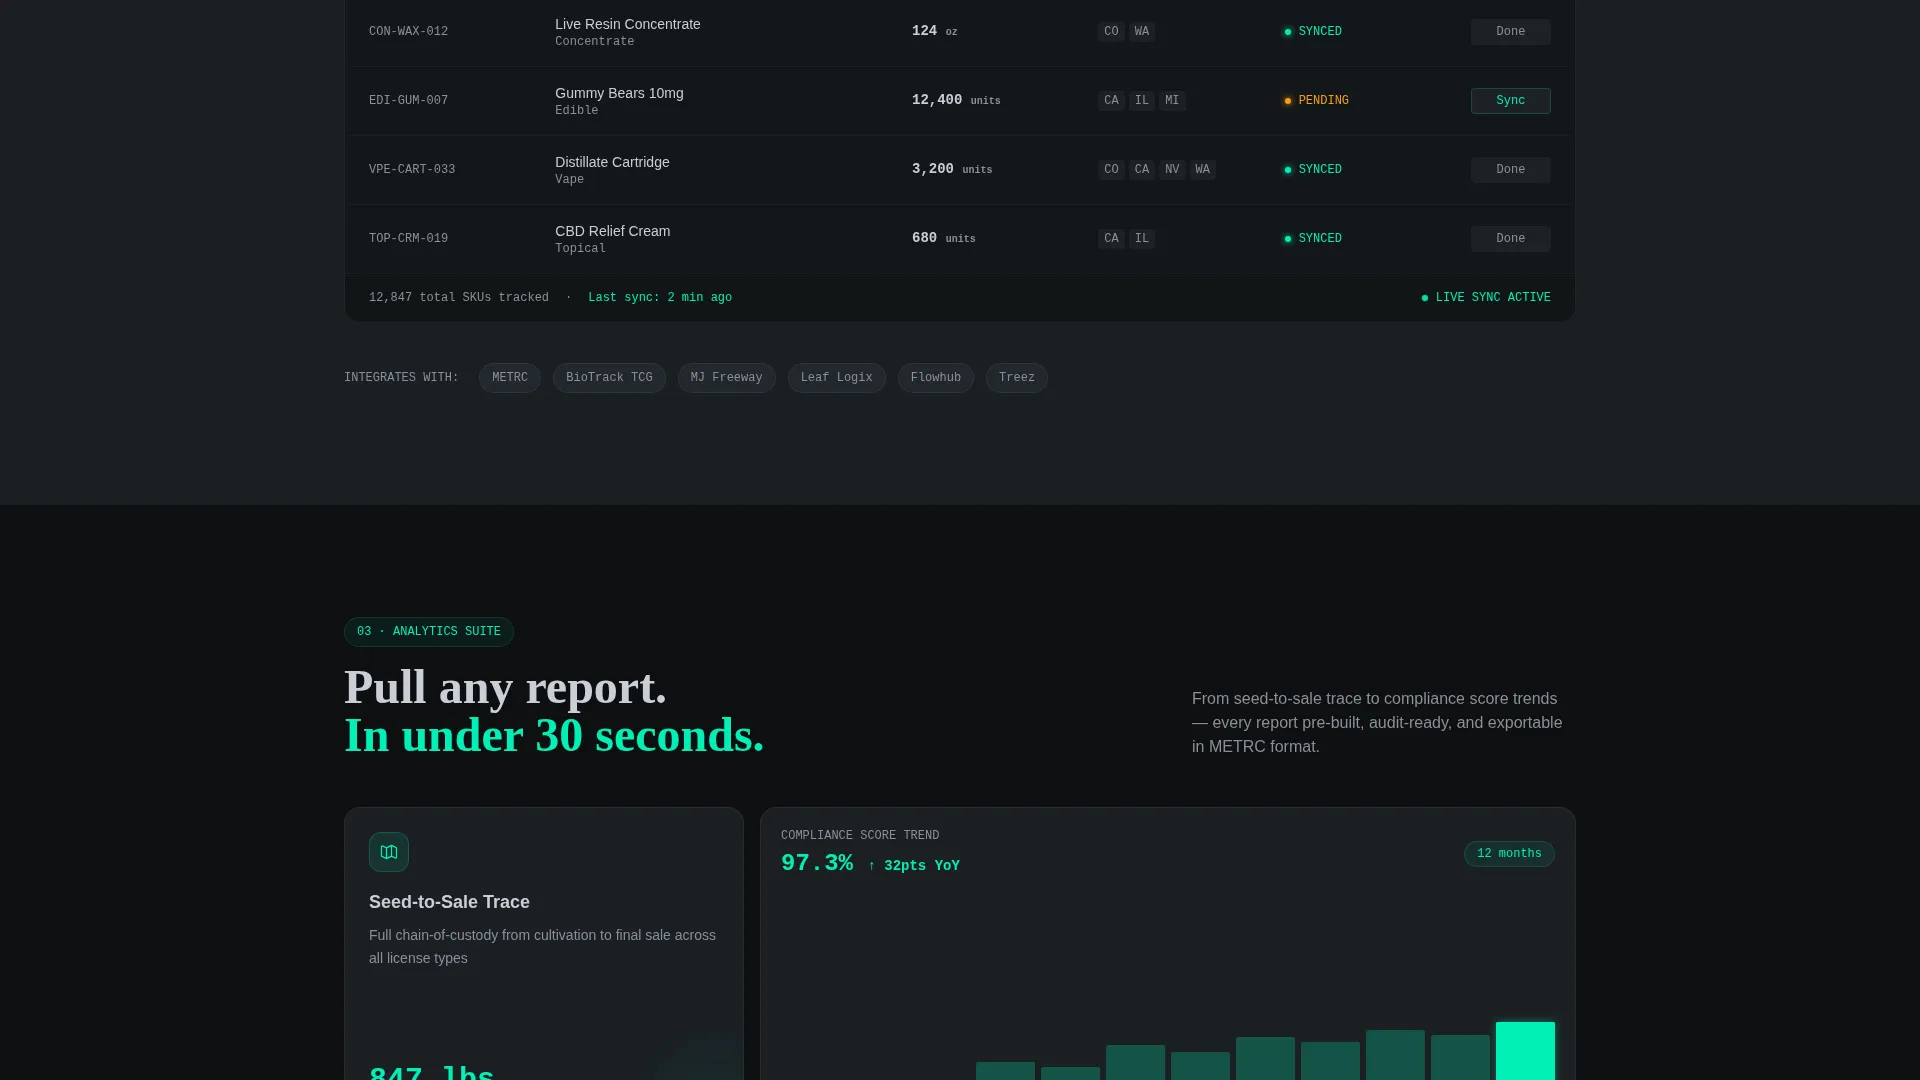Viewport: 1920px width, 1080px height.
Task: Select the Treez integration pill
Action: coord(1016,378)
